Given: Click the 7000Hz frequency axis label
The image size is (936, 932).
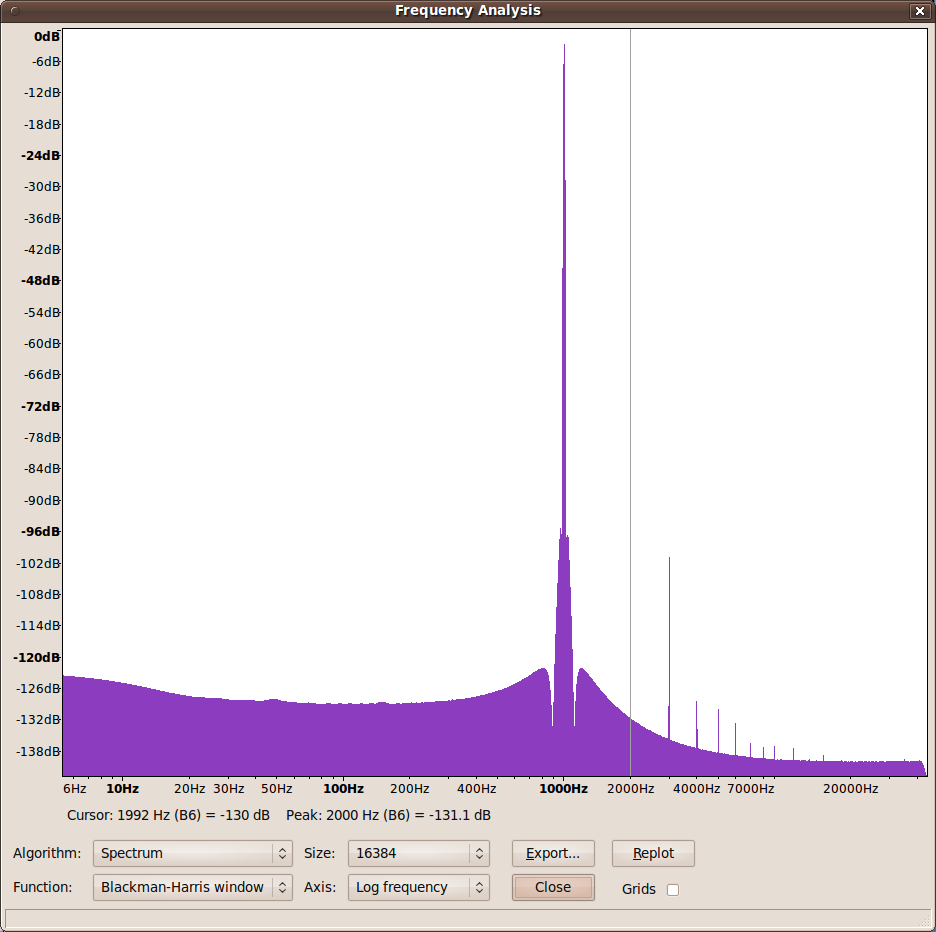Looking at the screenshot, I should click(x=750, y=789).
